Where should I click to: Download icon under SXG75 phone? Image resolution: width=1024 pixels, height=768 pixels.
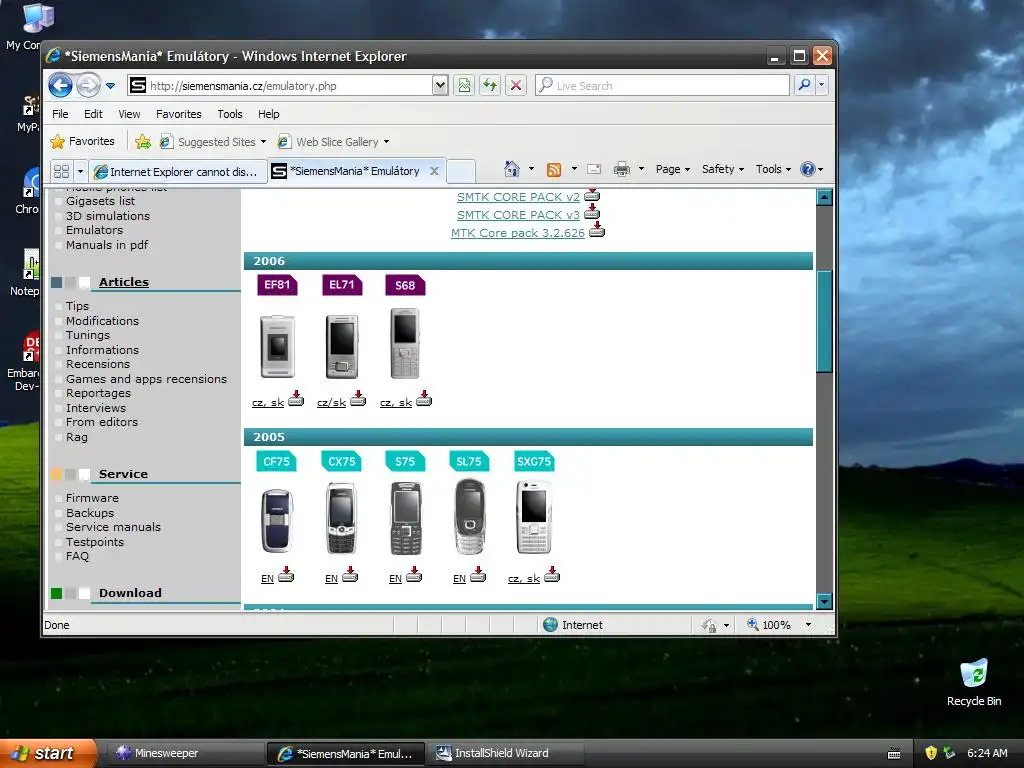552,575
